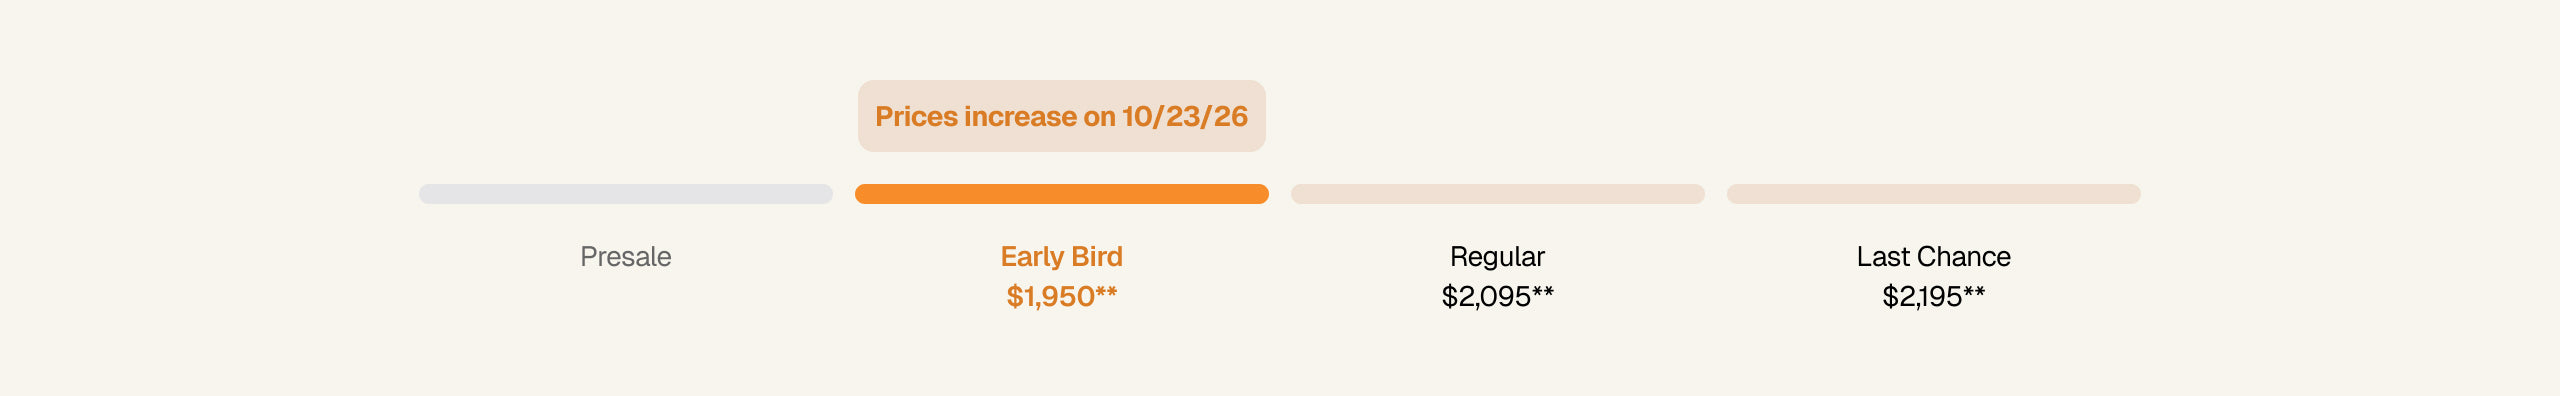Click the Prices increase banner
The height and width of the screenshot is (396, 2560).
tap(1062, 116)
